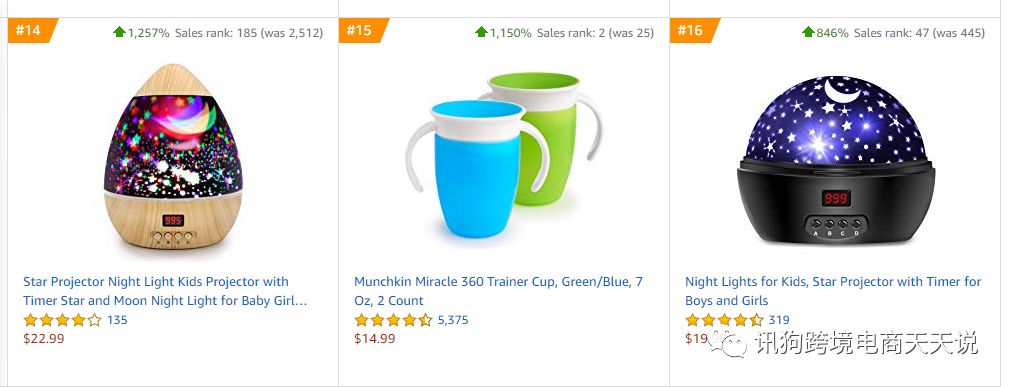The height and width of the screenshot is (387, 1011).
Task: Click star rating of black star projector
Action: 724,320
